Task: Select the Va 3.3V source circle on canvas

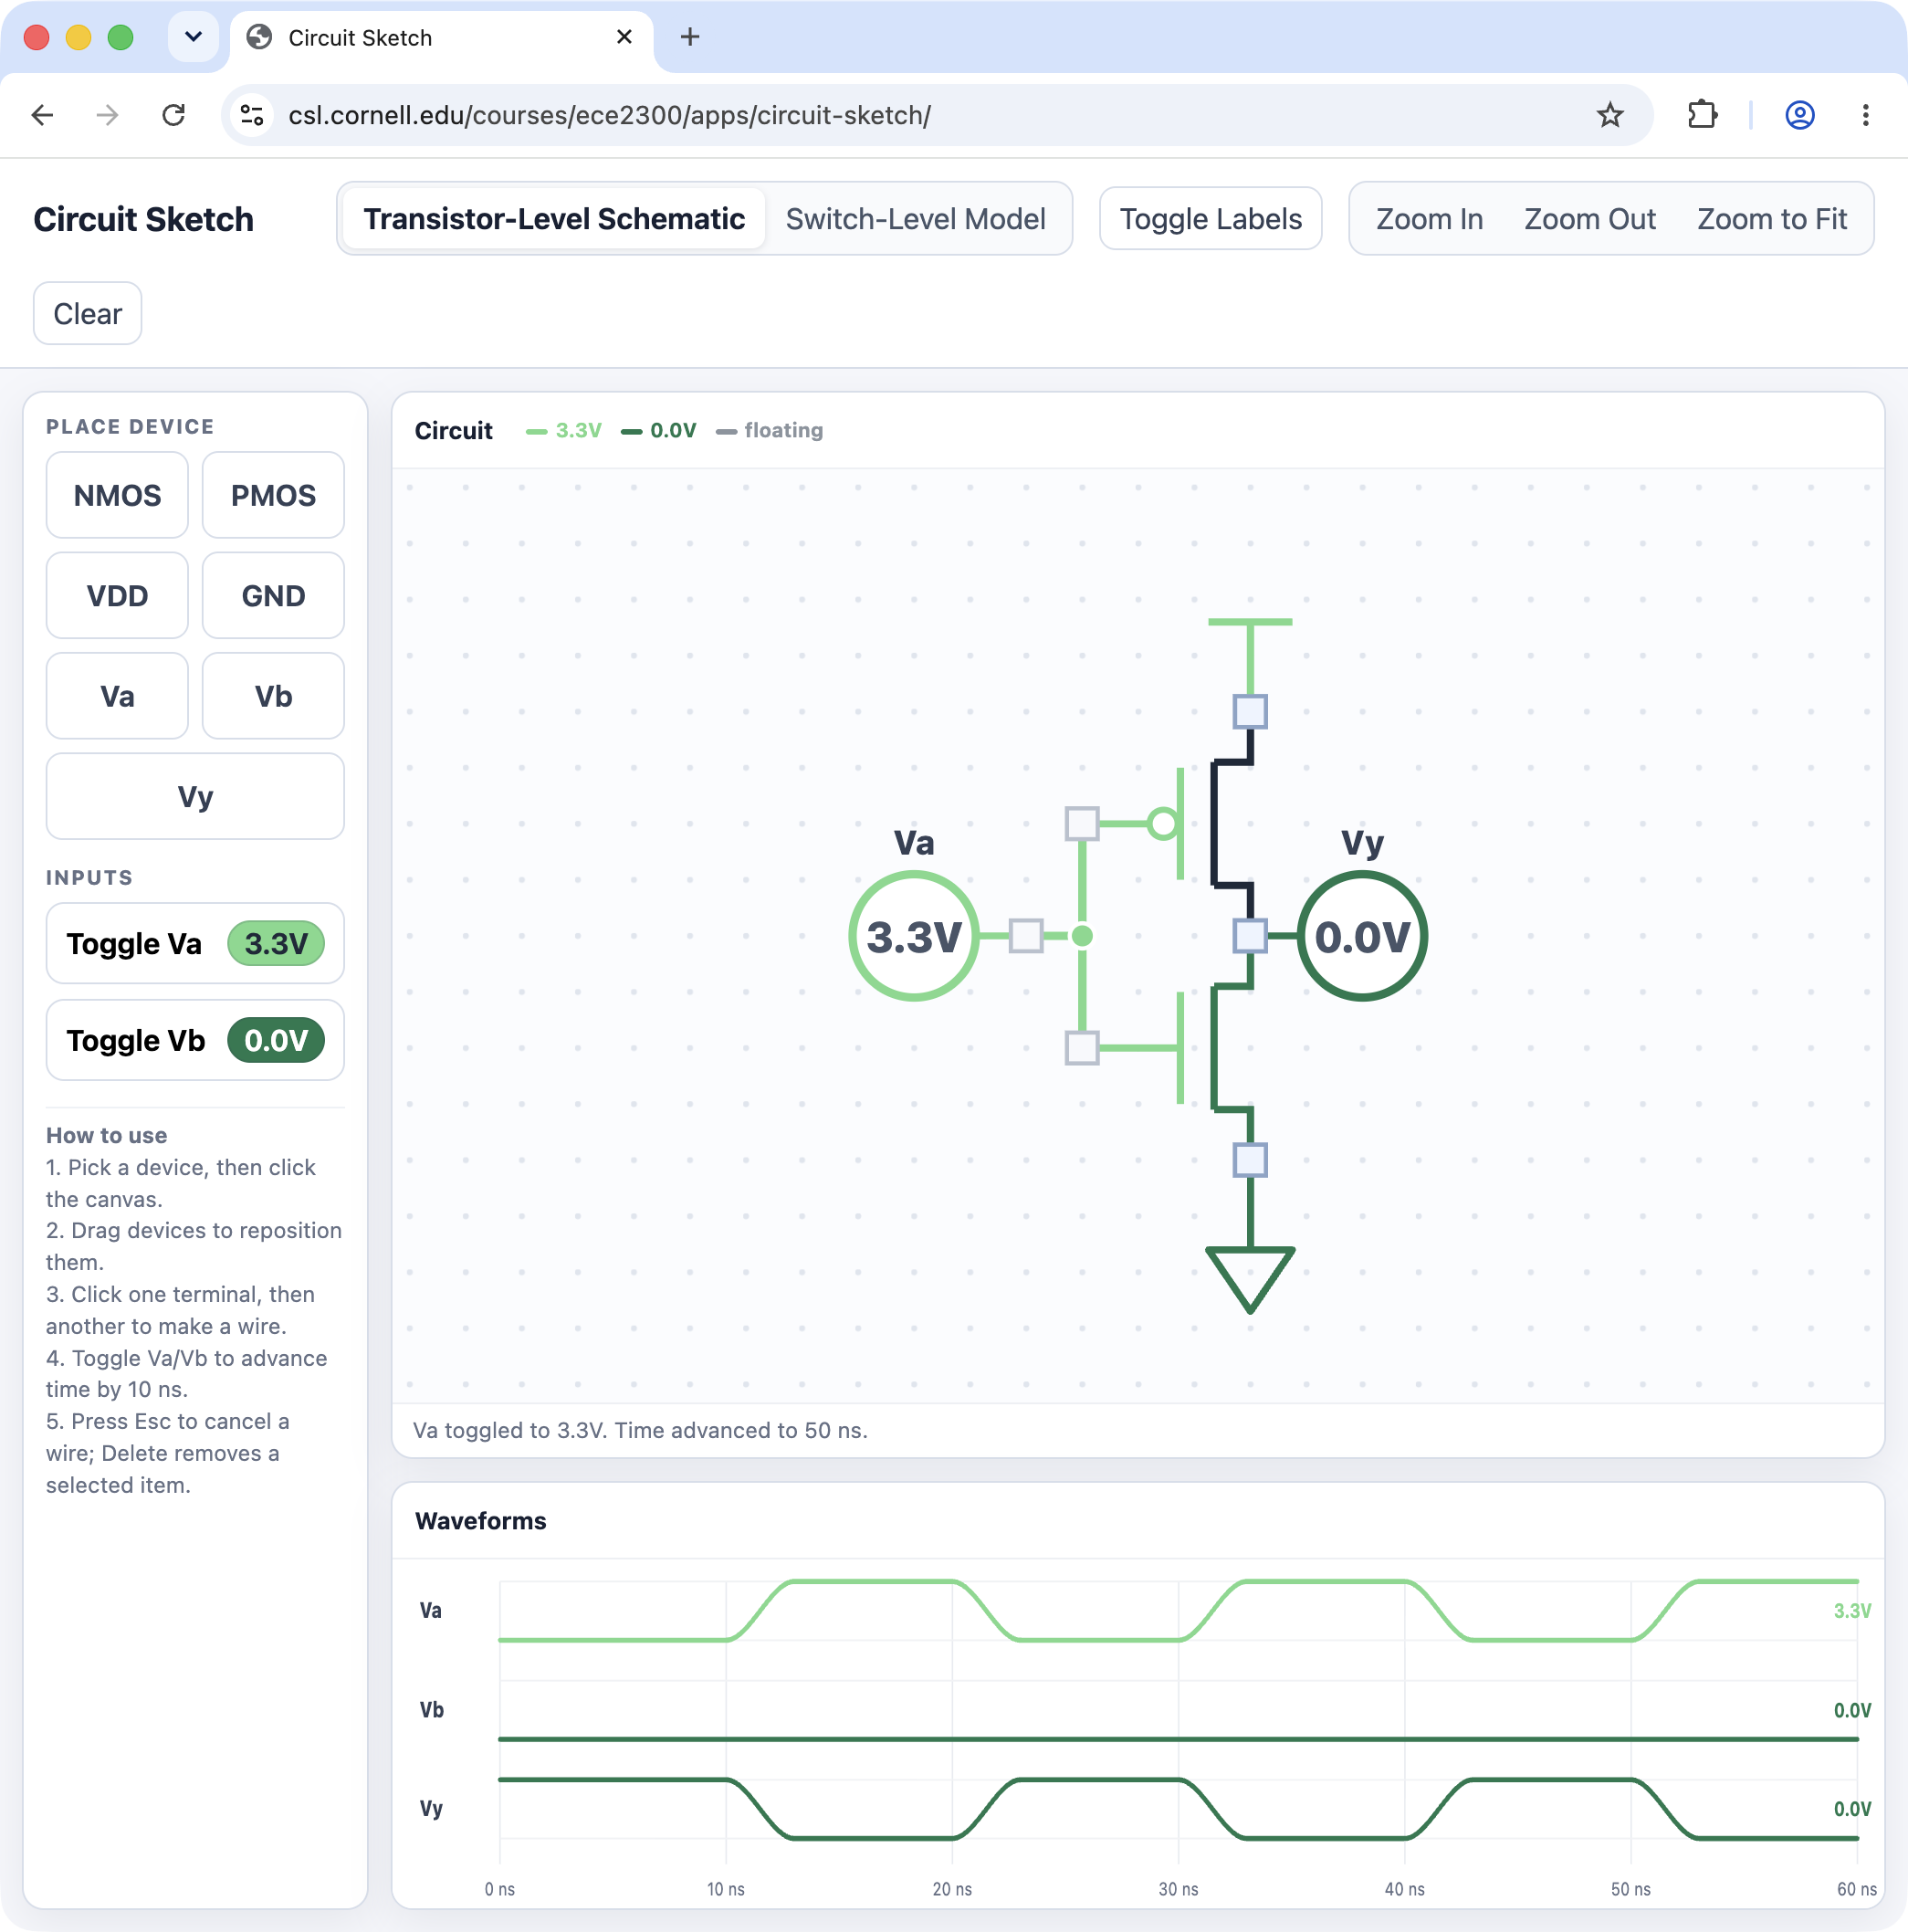Action: tap(914, 936)
